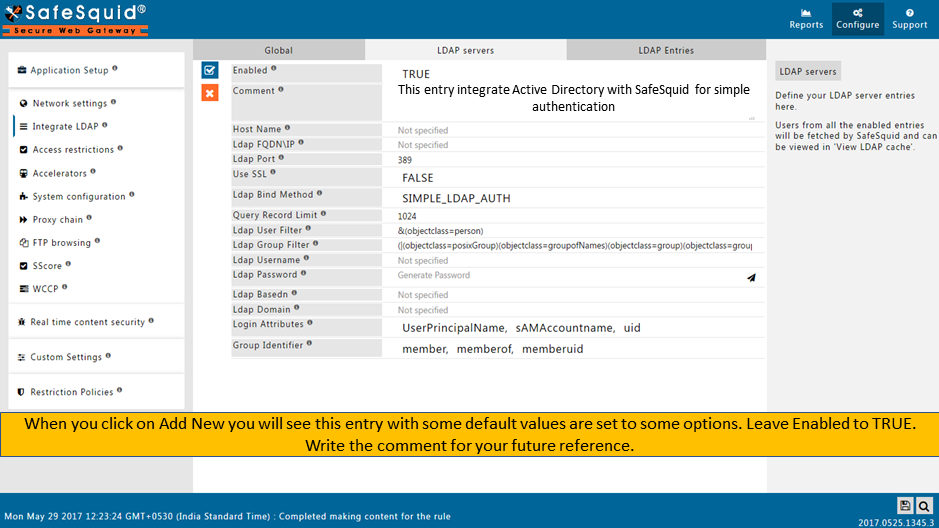Click the Generate Password paper plane icon
Viewport: 939px width, 528px height.
click(751, 278)
